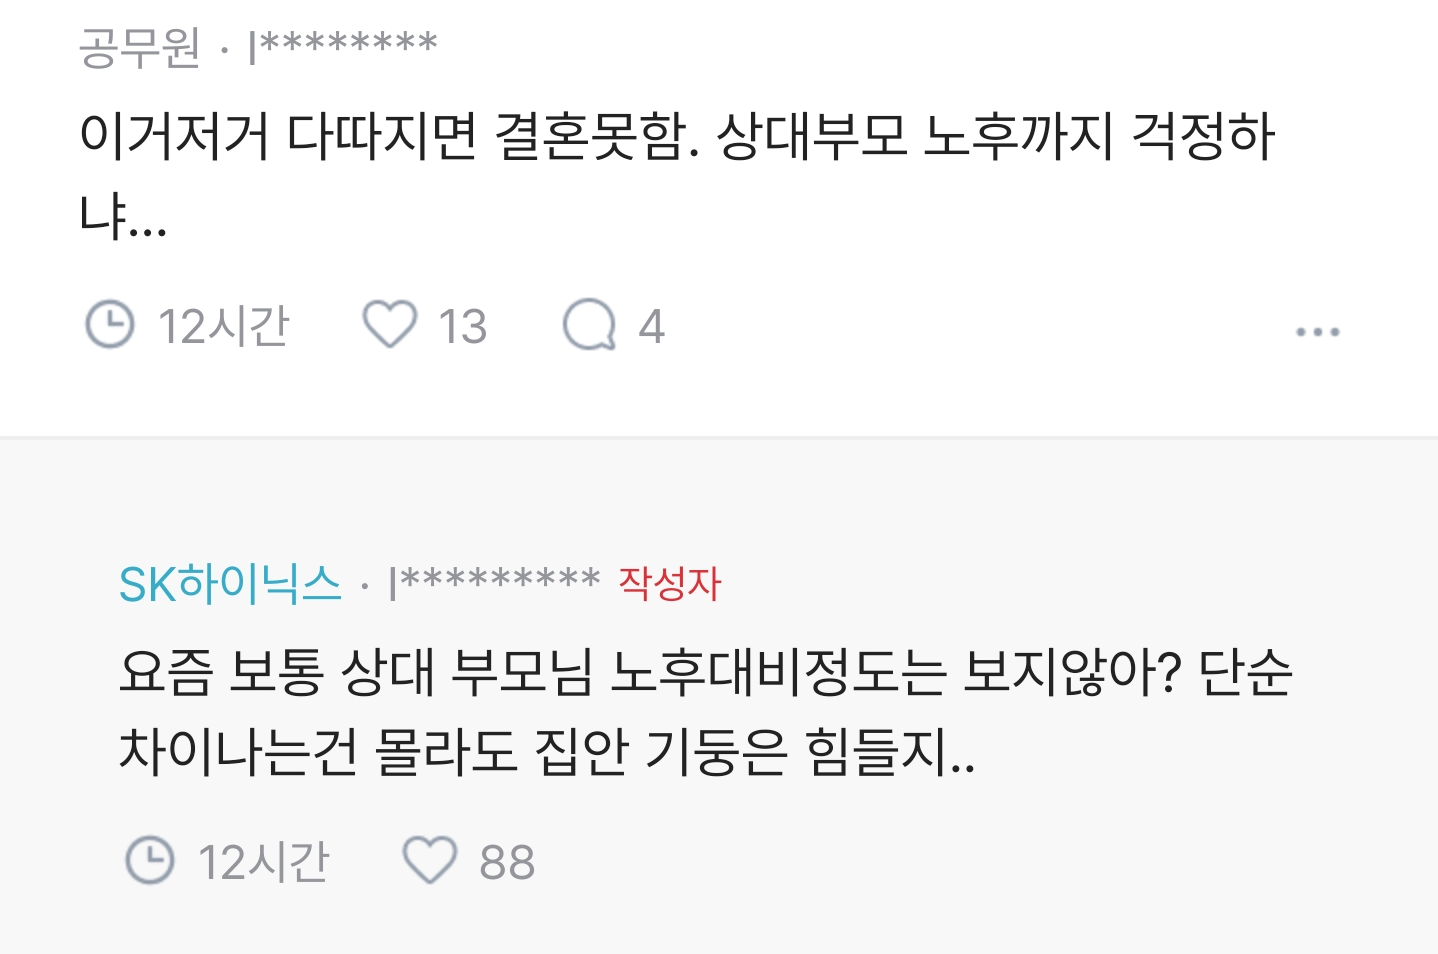Tap the clock icon on SK하이닉스's comment

150,858
